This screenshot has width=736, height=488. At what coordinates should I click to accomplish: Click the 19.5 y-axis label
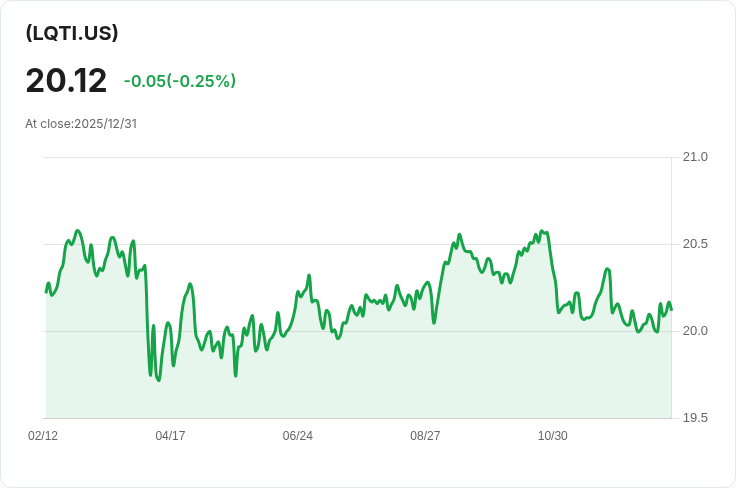point(695,418)
